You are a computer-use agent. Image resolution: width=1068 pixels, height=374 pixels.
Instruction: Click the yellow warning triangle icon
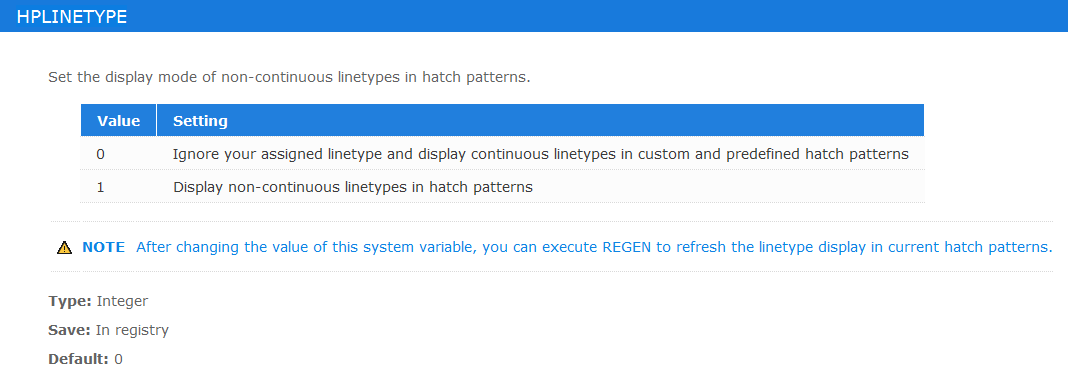click(x=64, y=247)
